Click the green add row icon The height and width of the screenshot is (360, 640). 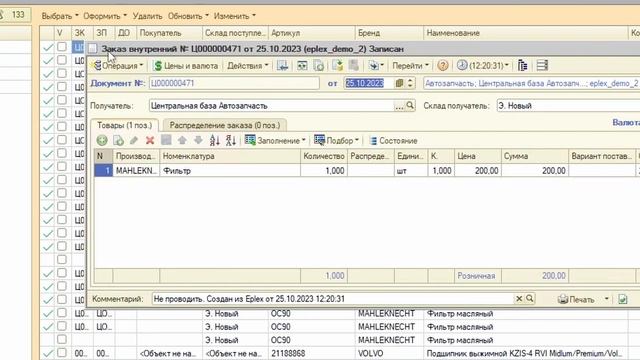tap(102, 141)
